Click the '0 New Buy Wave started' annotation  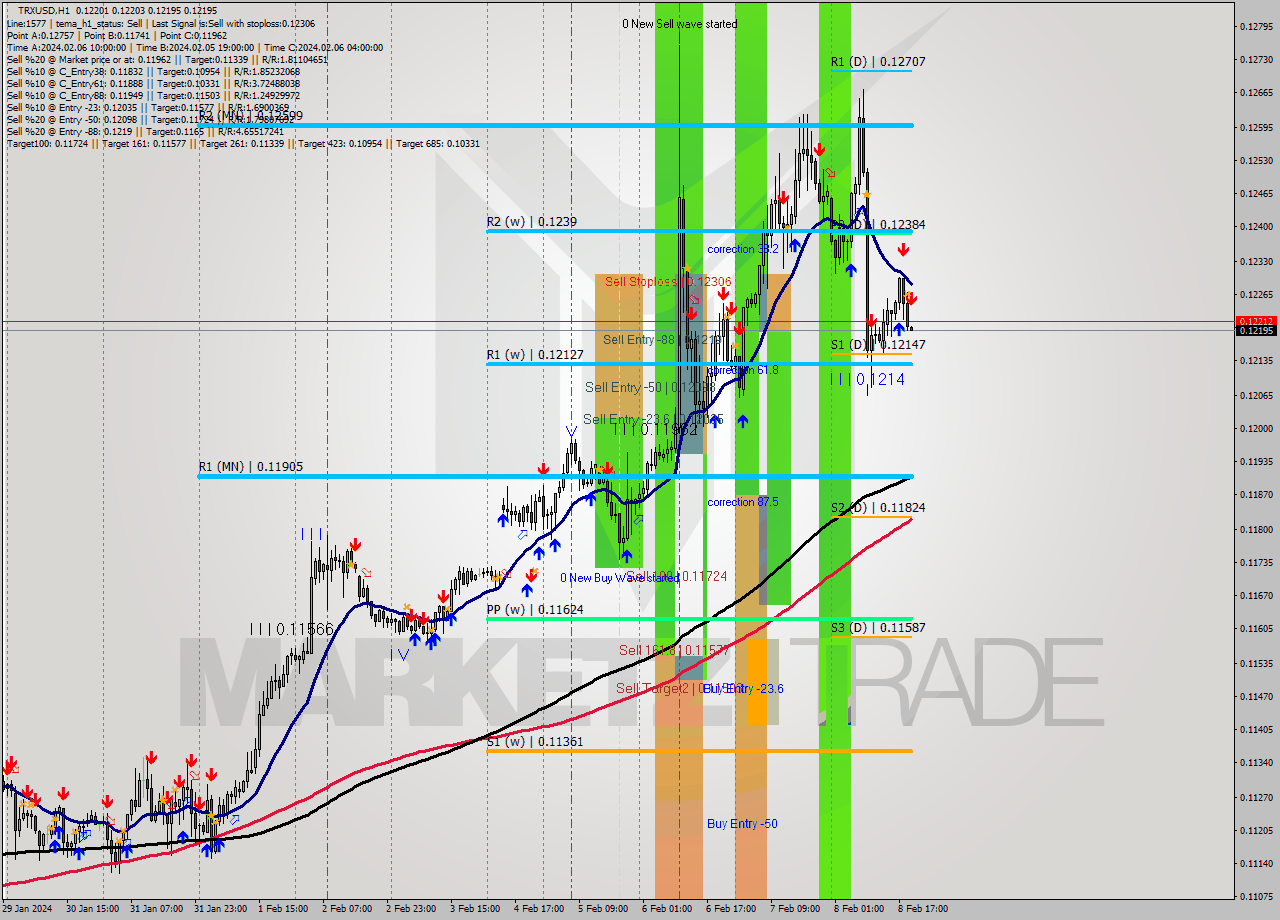pos(619,577)
